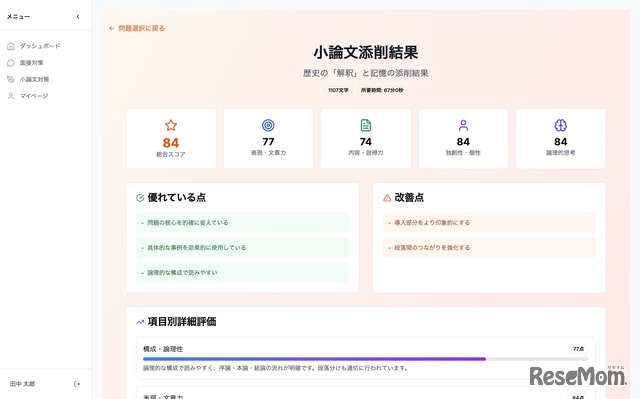Click the メニュー sidebar heading
The image size is (640, 399).
click(18, 17)
